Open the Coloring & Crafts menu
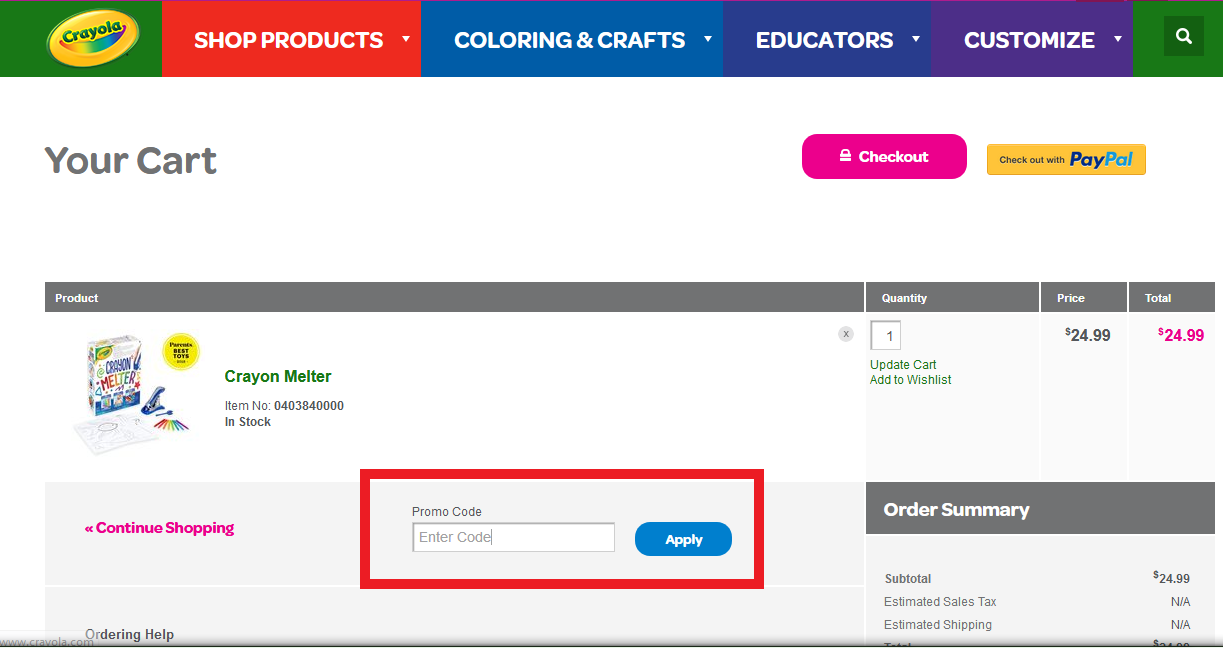This screenshot has width=1223, height=648. 570,40
